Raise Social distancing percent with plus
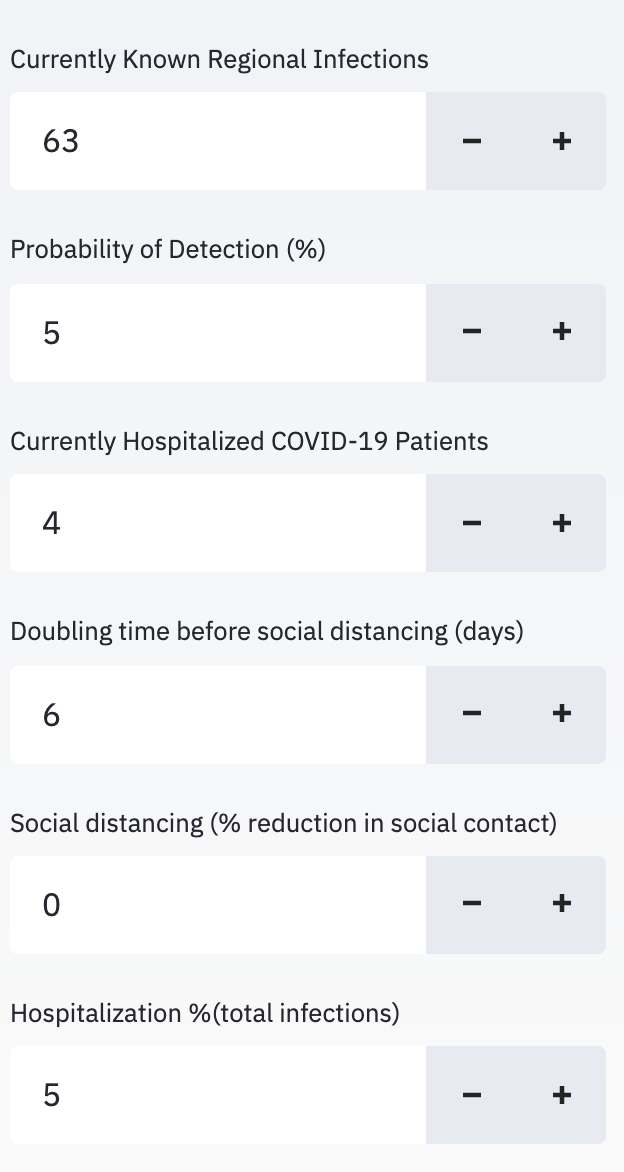 pos(561,904)
